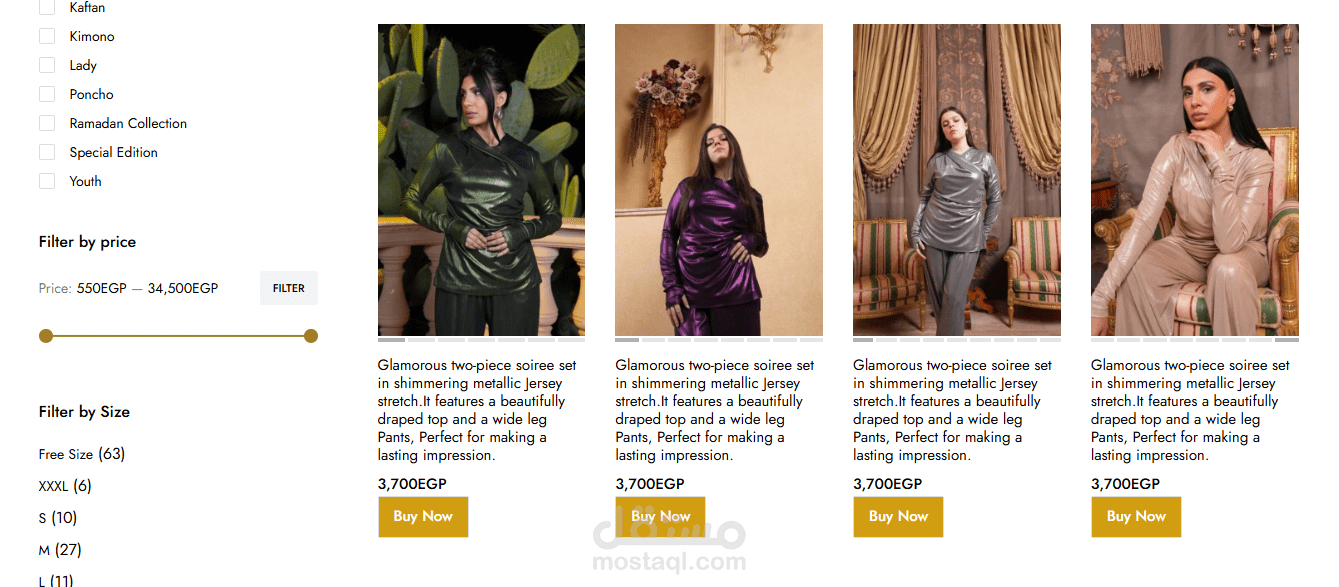Tick the Kimono filter checkbox

[47, 36]
